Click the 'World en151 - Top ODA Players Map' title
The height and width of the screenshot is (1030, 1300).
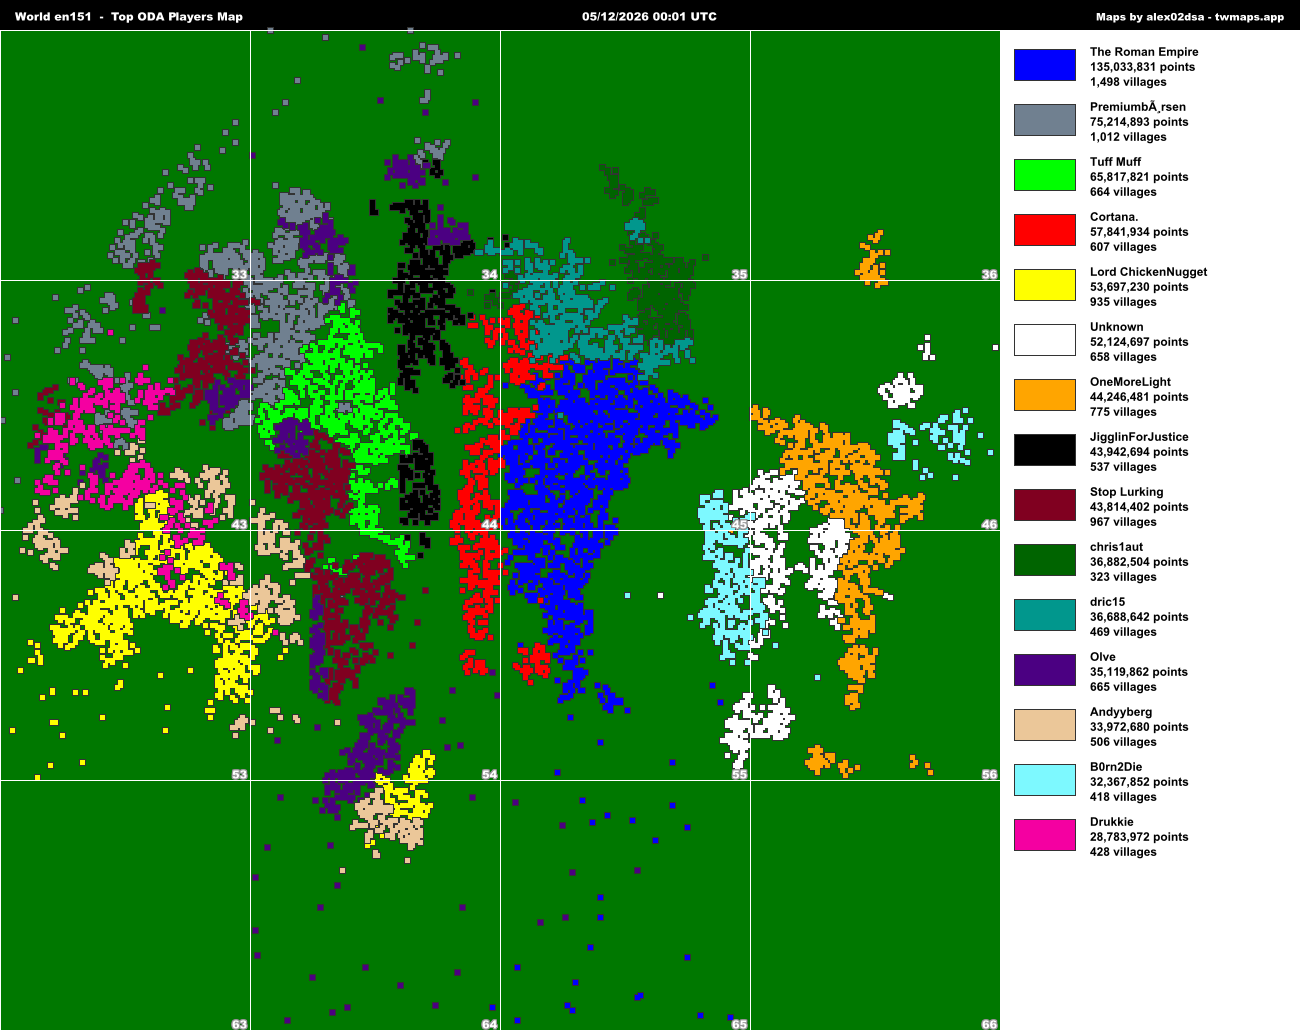129,17
